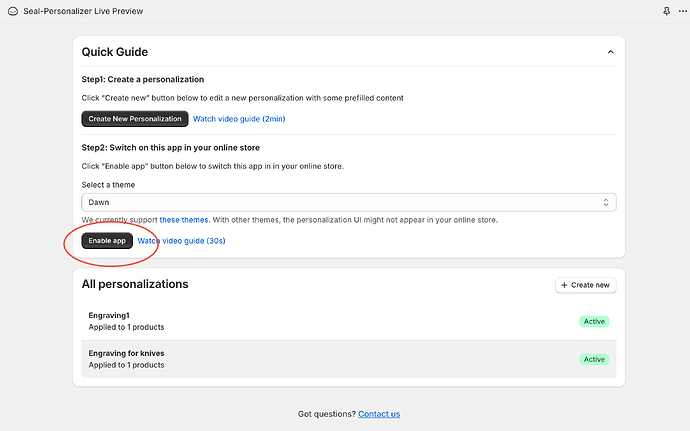Click the Quick Guide heading
Image resolution: width=690 pixels, height=431 pixels.
pyautogui.click(x=115, y=52)
